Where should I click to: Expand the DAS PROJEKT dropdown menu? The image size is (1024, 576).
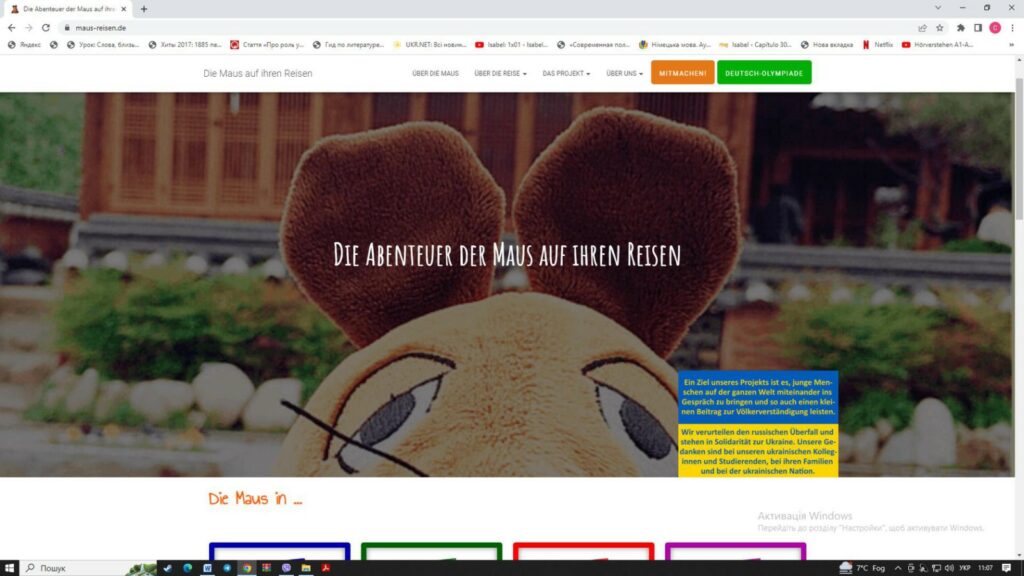click(x=566, y=74)
